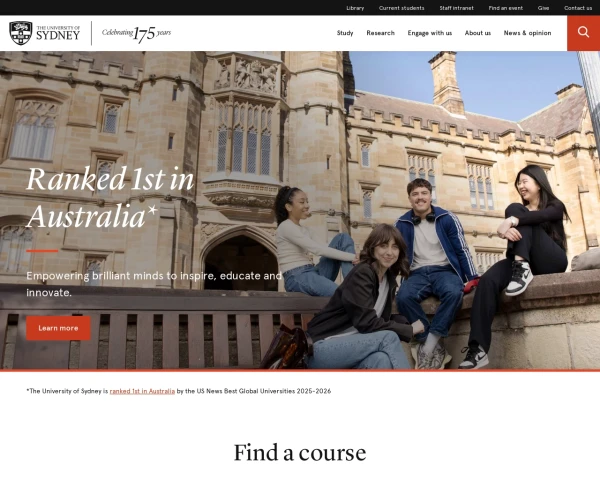Open the Research menu
The width and height of the screenshot is (600, 480).
pos(380,33)
